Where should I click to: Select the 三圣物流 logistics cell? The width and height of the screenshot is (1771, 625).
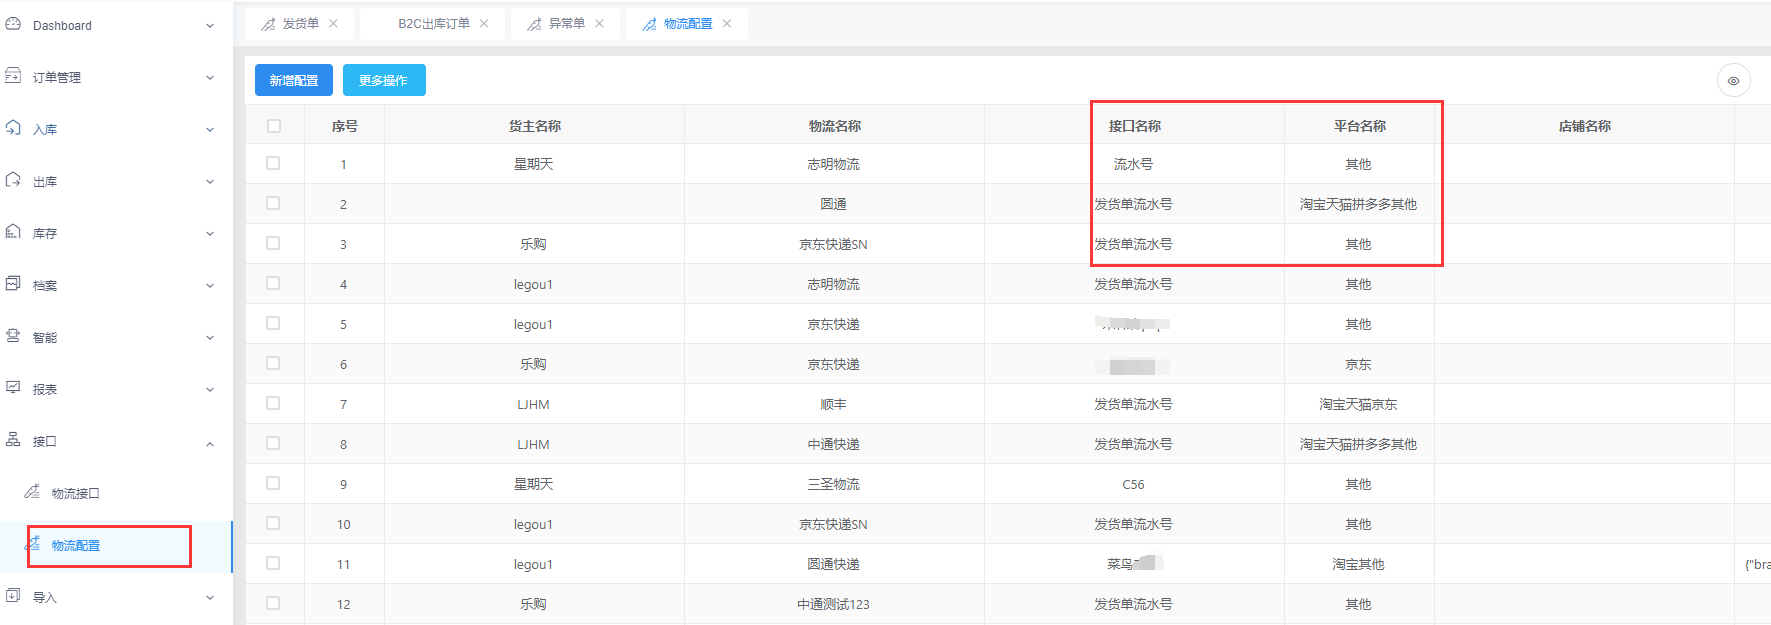click(833, 485)
